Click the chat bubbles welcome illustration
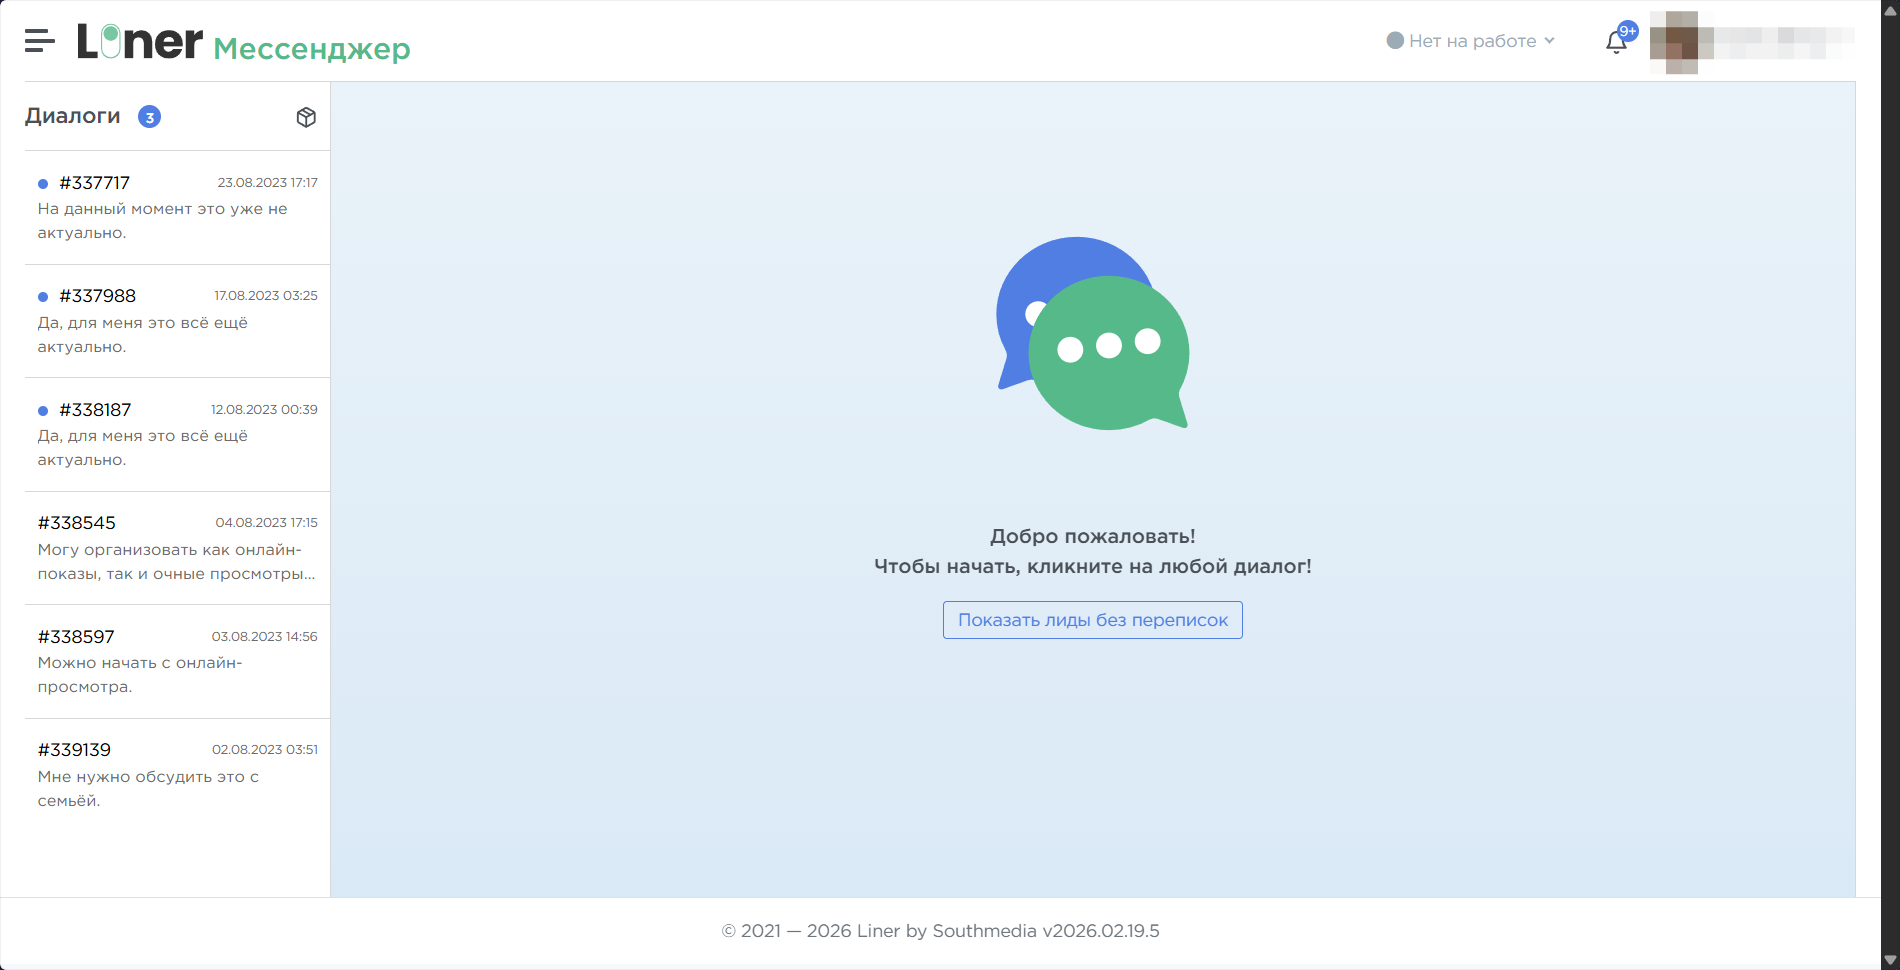Image resolution: width=1900 pixels, height=970 pixels. 1093,334
